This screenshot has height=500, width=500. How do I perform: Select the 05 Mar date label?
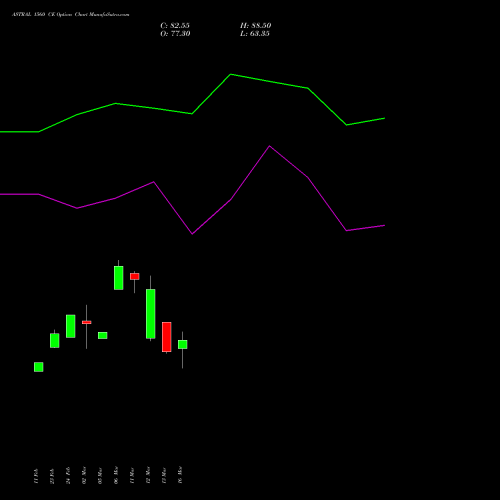click(100, 475)
